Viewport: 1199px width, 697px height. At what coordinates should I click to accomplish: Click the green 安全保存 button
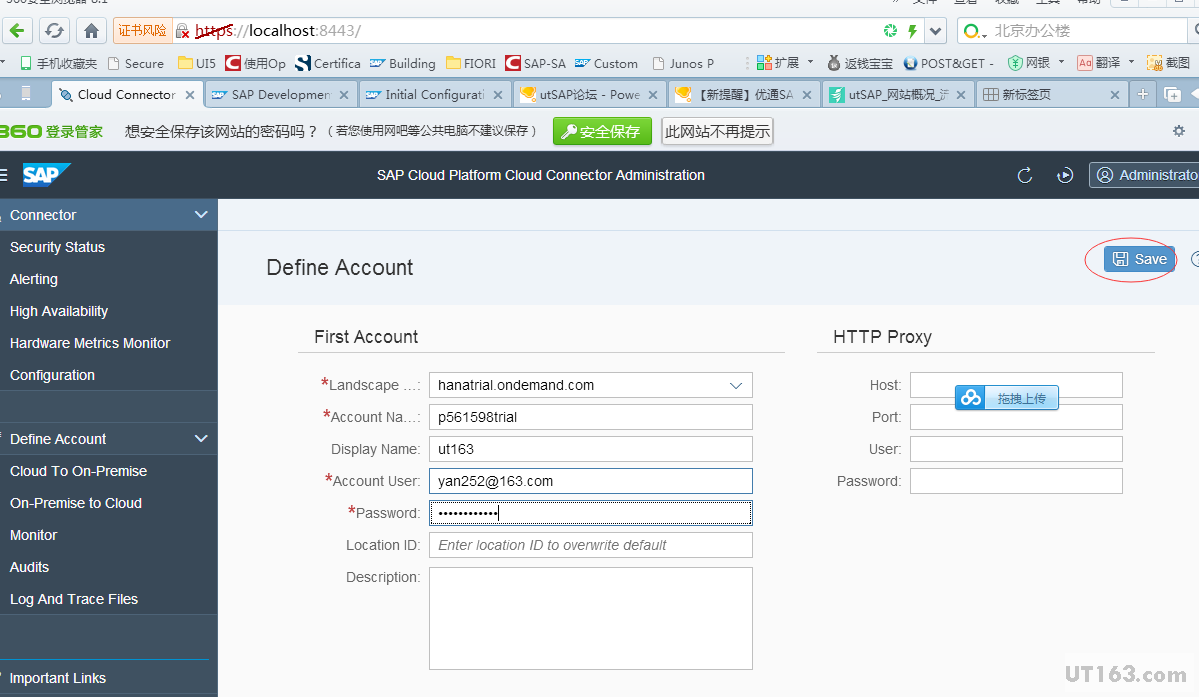click(602, 131)
